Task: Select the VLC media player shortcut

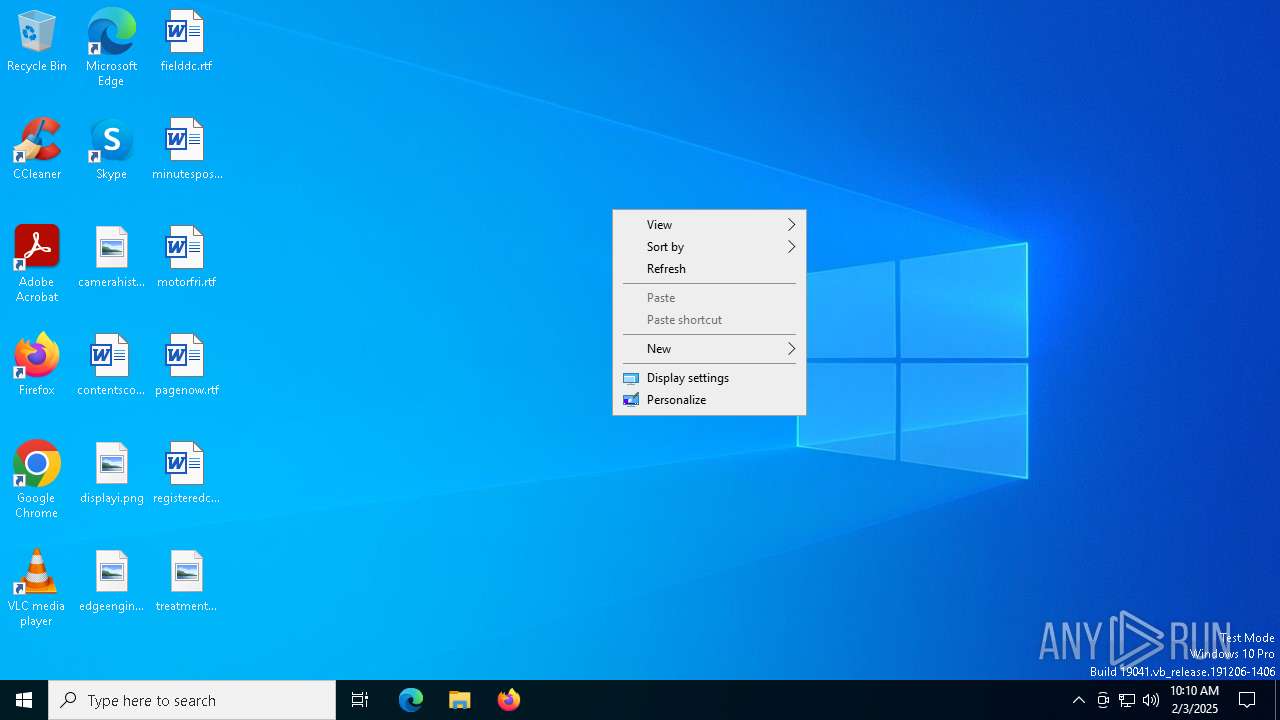Action: 37,588
